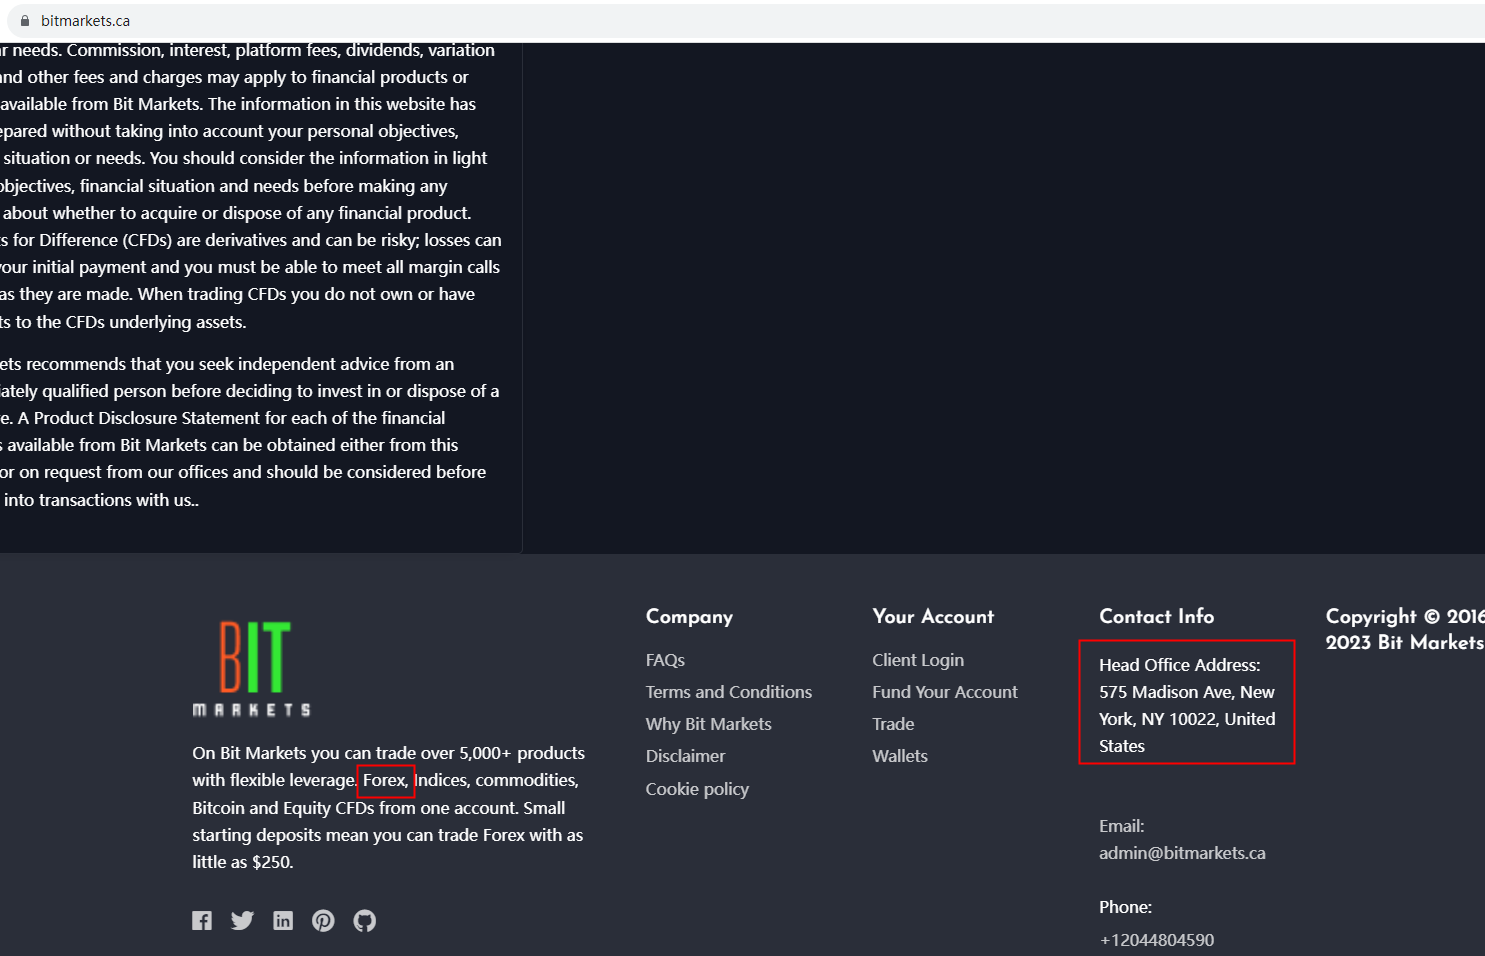Open the Trade link
1485x956 pixels.
point(893,724)
